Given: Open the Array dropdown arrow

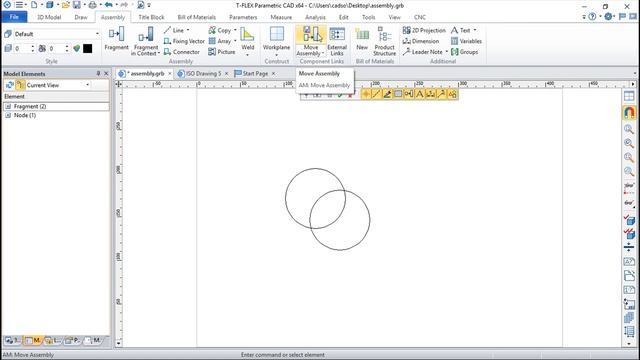Looking at the screenshot, I should 235,41.
